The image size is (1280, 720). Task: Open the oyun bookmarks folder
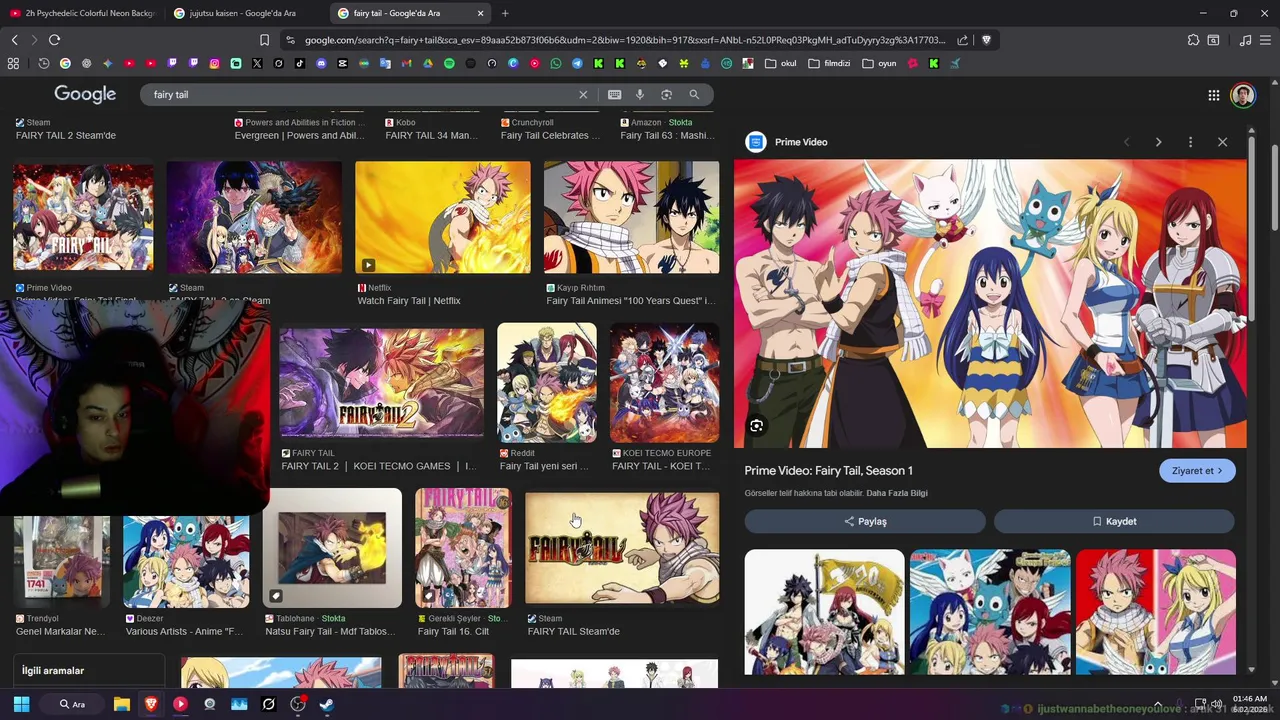pyautogui.click(x=879, y=63)
